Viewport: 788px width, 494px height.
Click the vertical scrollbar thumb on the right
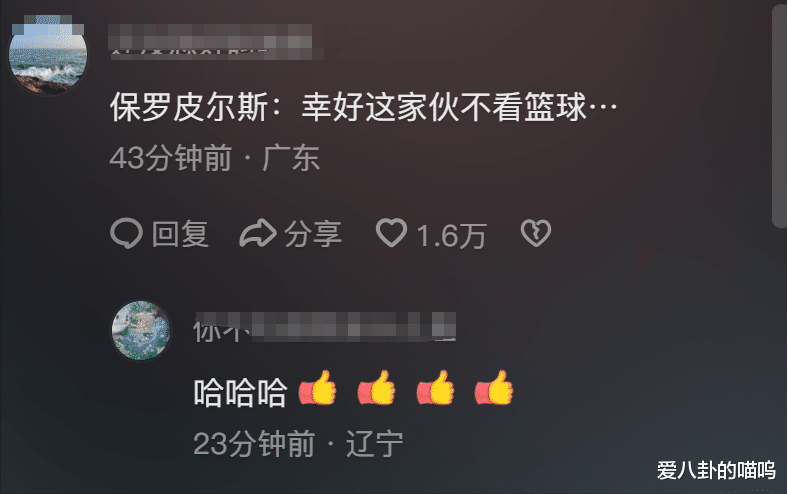click(x=779, y=118)
